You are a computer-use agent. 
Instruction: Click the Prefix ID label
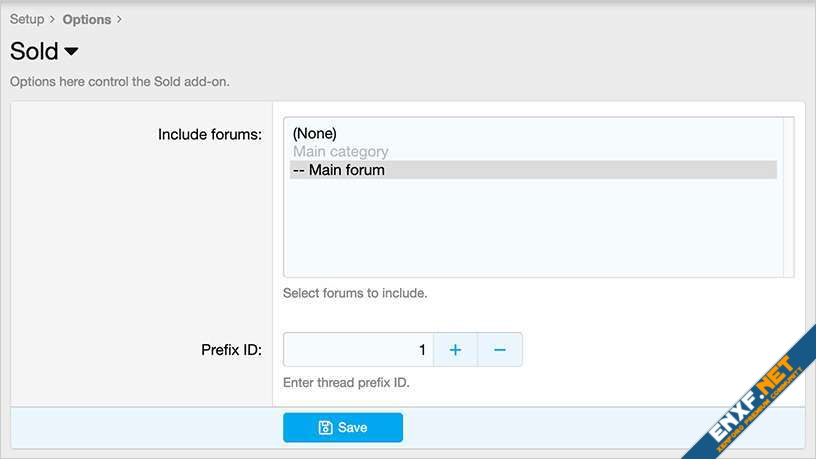(231, 350)
